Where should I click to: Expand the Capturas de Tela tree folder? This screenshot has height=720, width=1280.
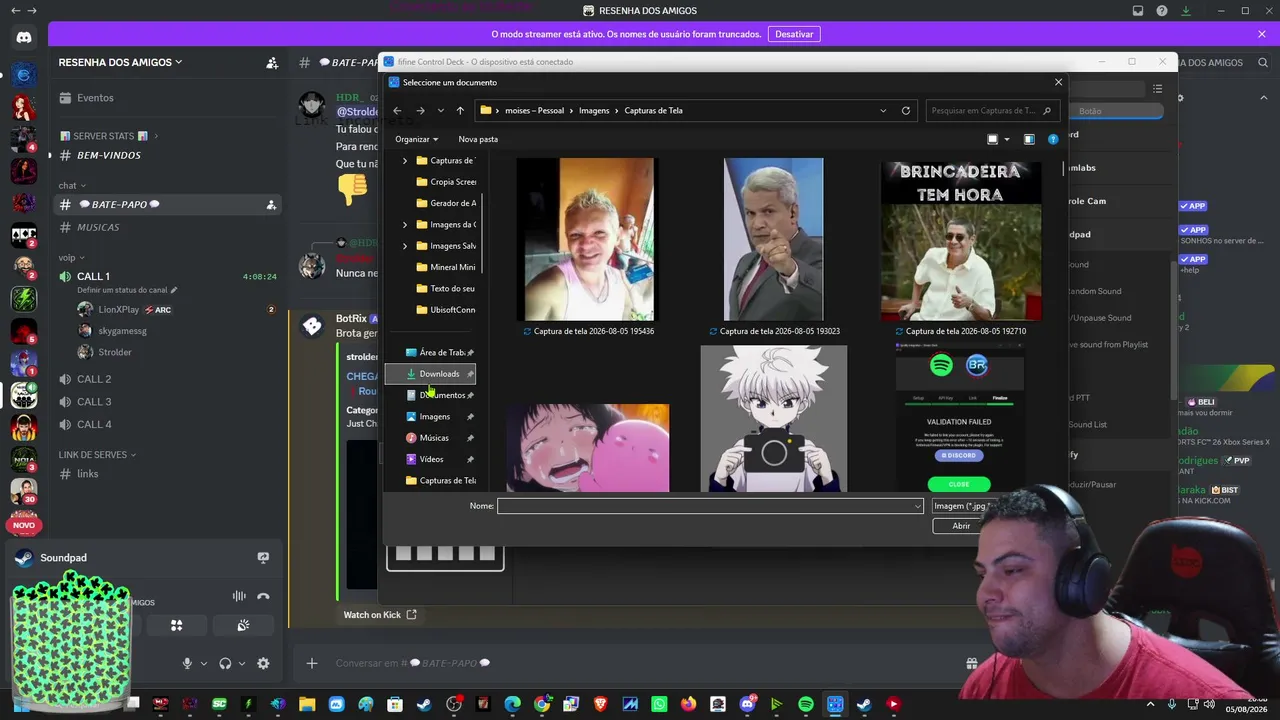405,161
